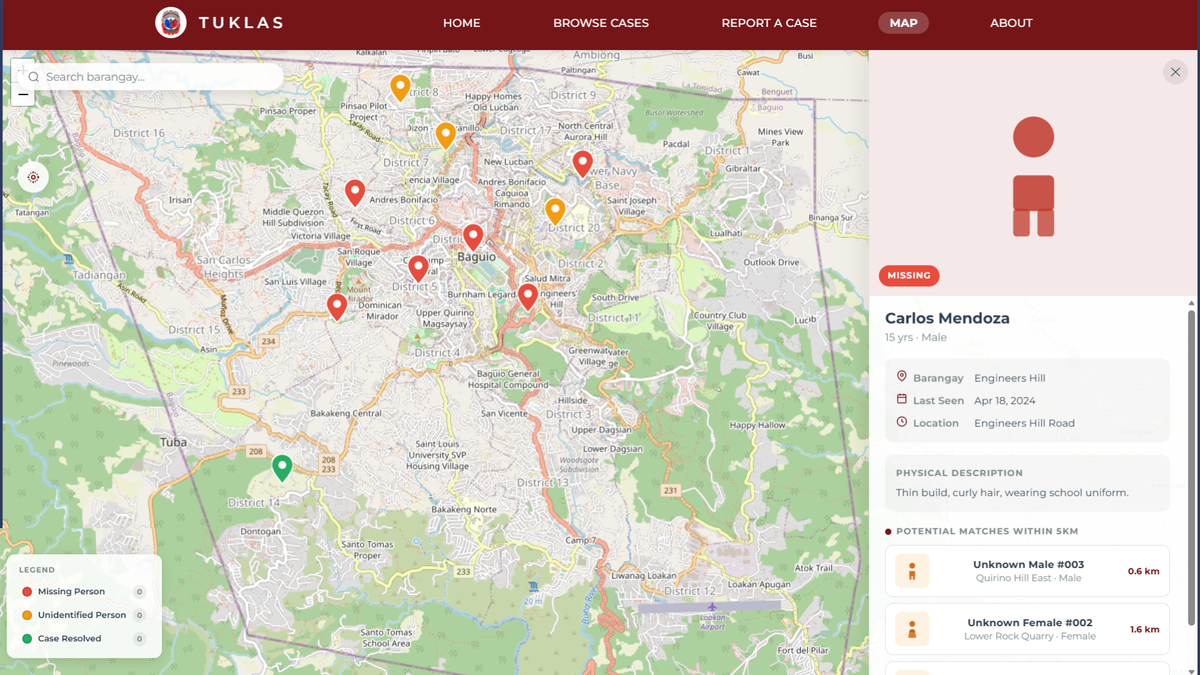Open the green pin above District 14
This screenshot has height=675, width=1200.
tap(282, 467)
